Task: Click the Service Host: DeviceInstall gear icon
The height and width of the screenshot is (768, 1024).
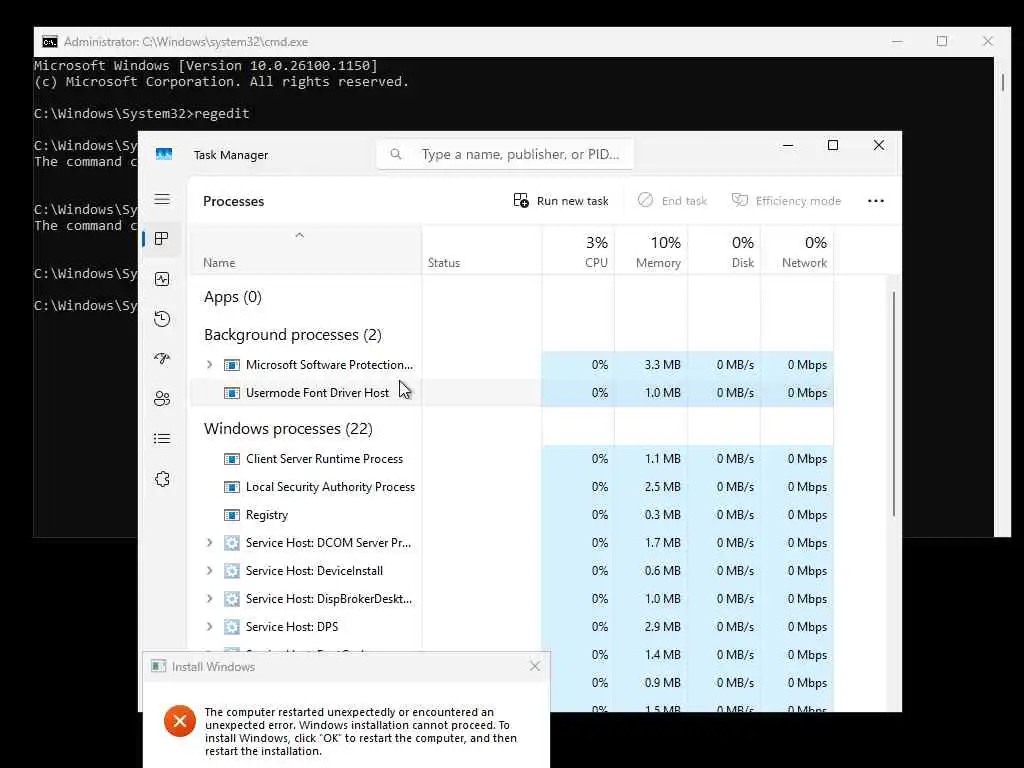Action: (232, 571)
